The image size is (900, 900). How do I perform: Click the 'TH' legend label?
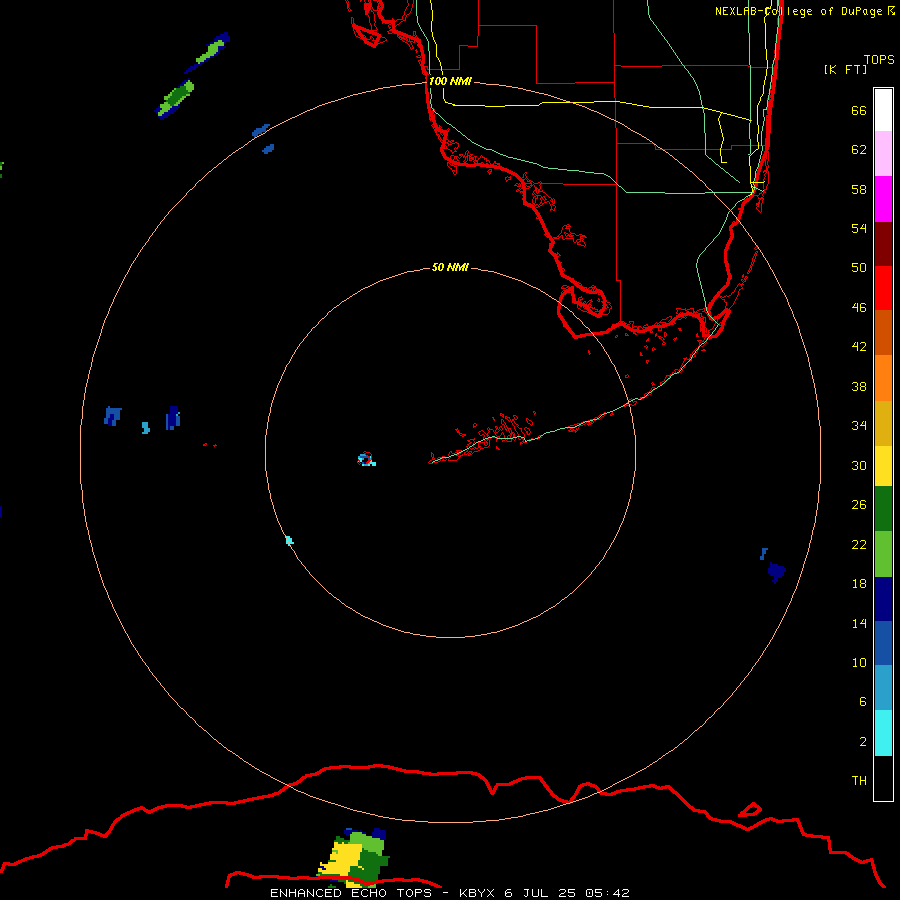[859, 781]
